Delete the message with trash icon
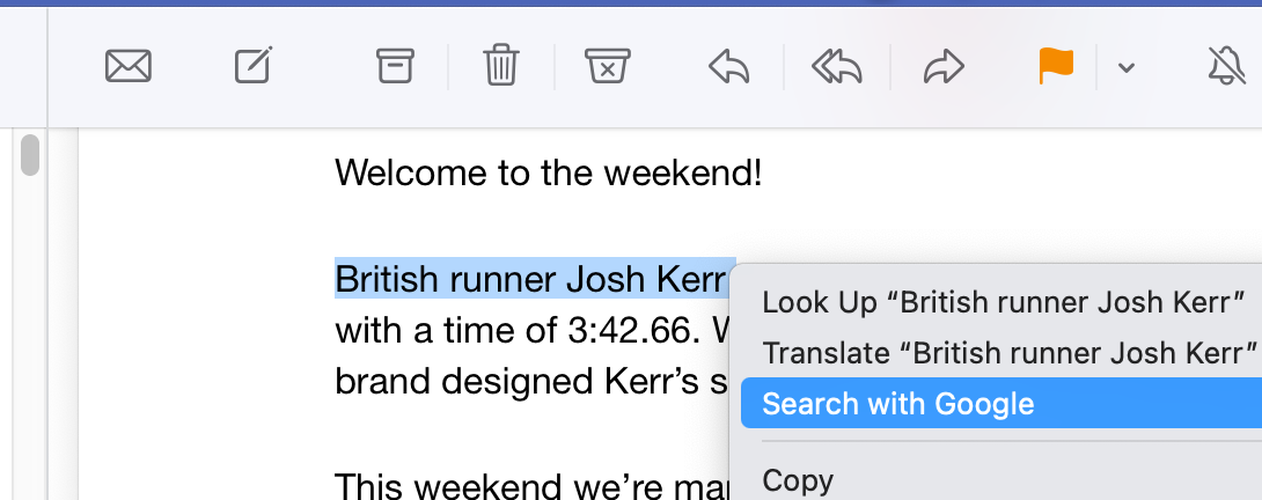 pos(501,67)
